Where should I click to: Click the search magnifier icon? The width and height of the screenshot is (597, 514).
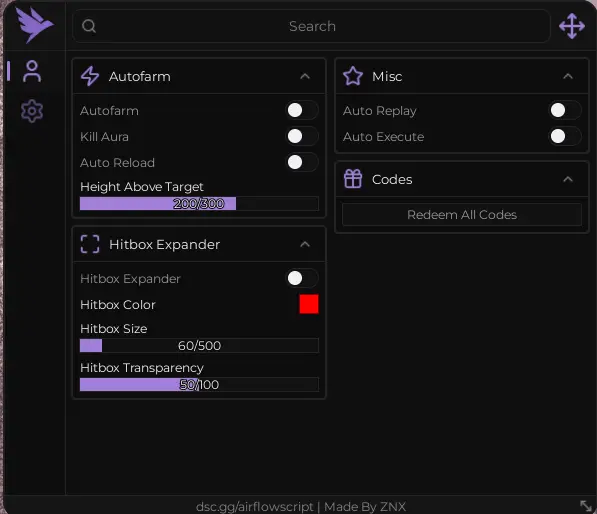(x=89, y=26)
